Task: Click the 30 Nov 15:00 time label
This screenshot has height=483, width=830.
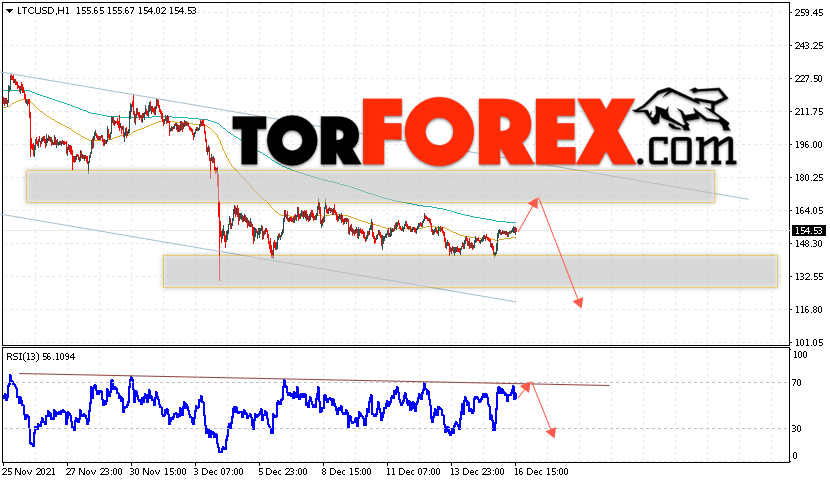Action: 158,471
